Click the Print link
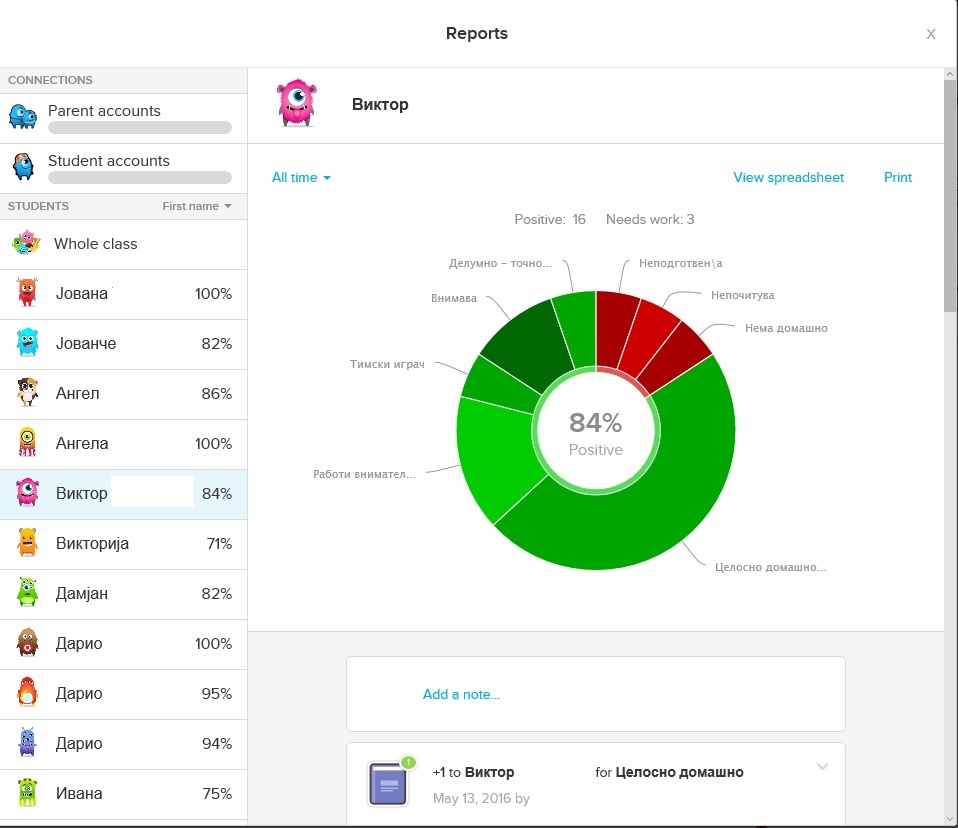 898,178
